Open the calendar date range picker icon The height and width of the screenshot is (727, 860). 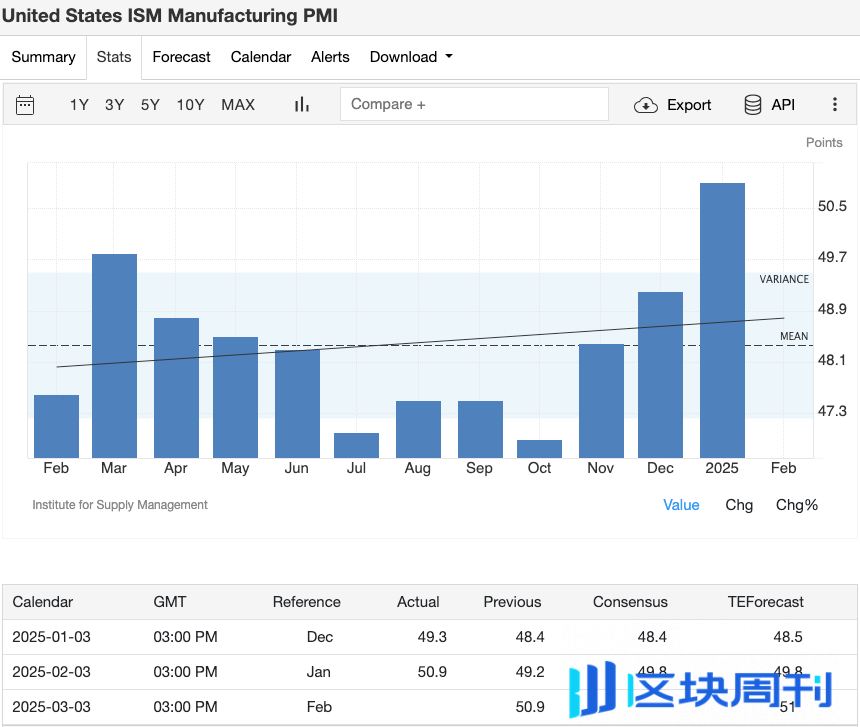tap(25, 105)
